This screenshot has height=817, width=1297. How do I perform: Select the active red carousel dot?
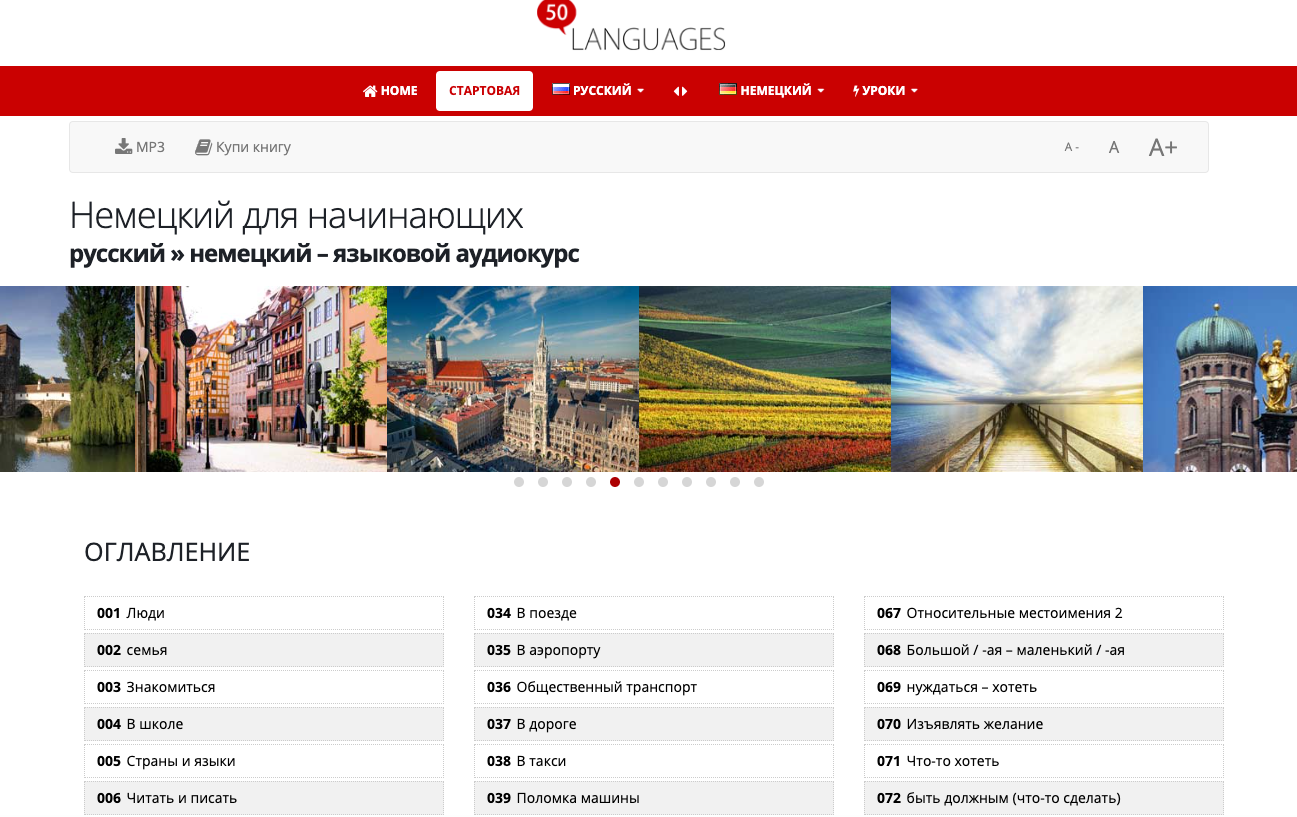[x=615, y=482]
